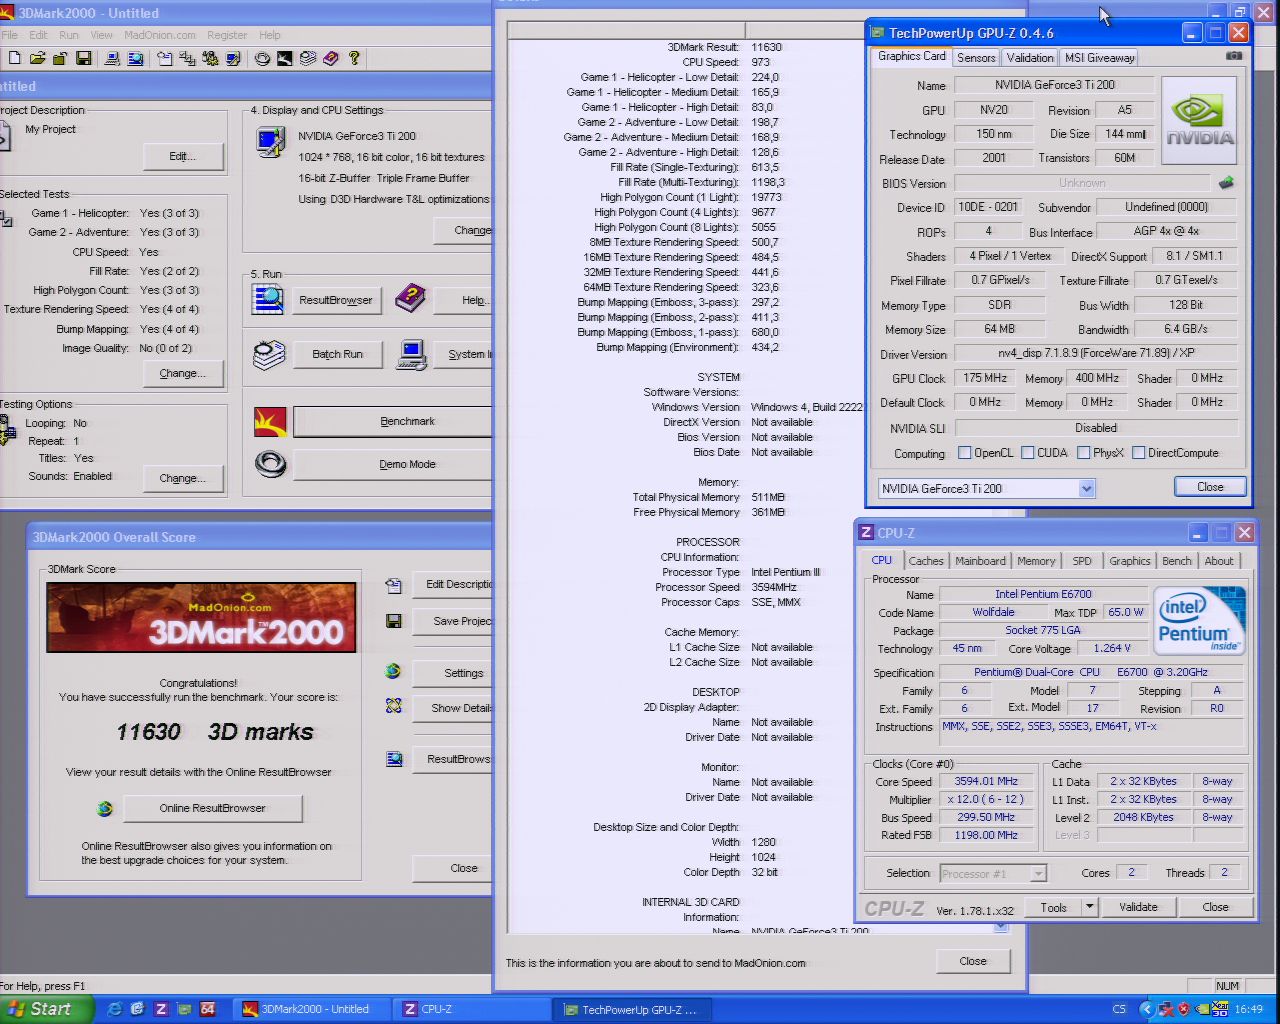Click the 3DMark2000 banner image
Viewport: 1280px width, 1024px height.
coord(201,618)
